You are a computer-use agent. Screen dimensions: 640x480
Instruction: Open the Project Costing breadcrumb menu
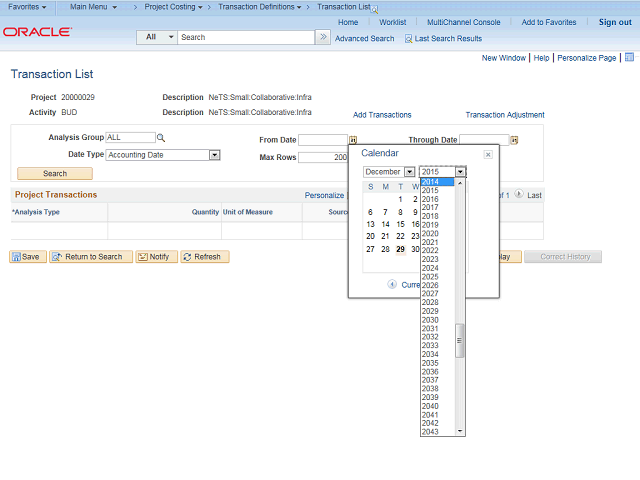click(173, 7)
